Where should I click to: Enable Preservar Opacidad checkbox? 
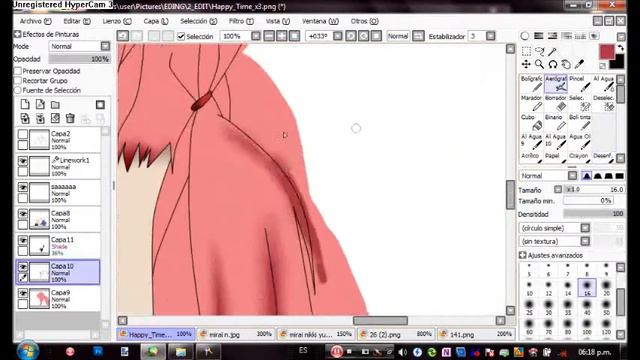coord(18,71)
